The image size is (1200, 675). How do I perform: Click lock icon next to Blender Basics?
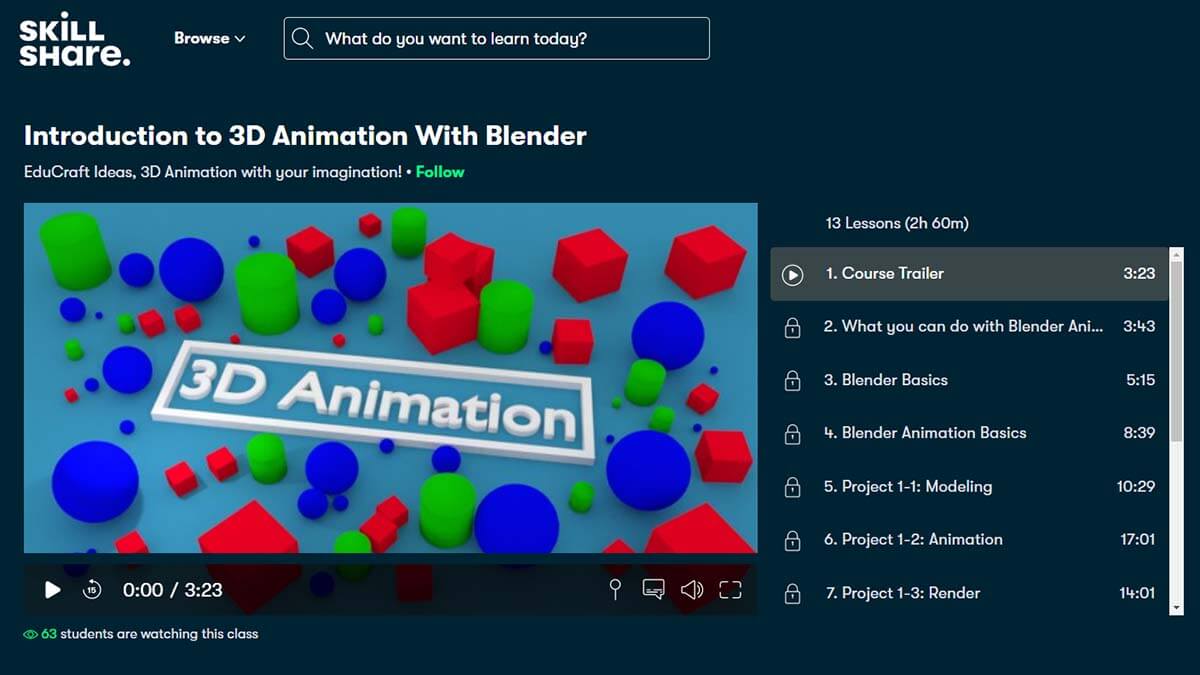[x=792, y=380]
